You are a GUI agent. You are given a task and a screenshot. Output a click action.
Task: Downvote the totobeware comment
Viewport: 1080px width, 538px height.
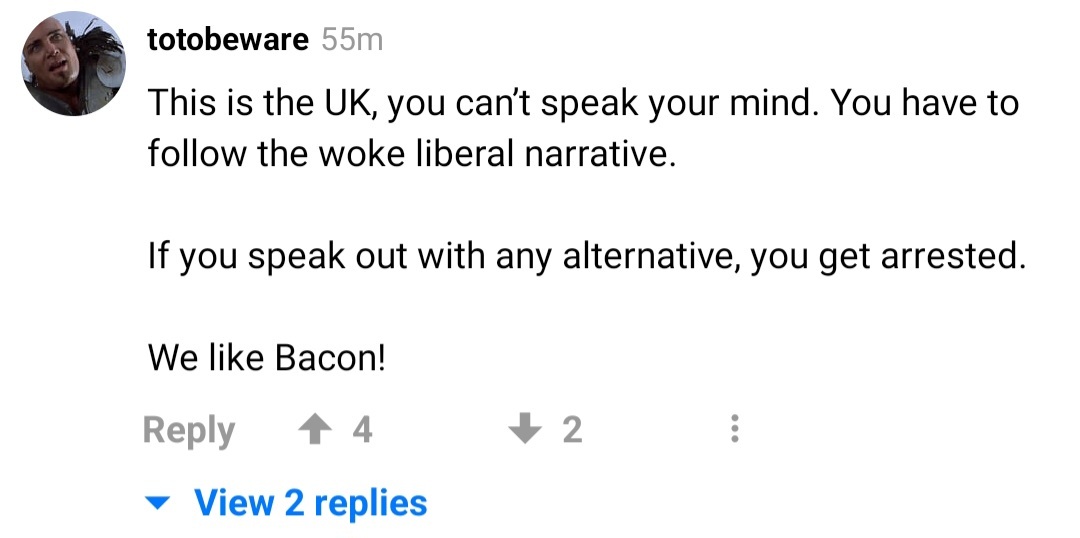point(523,430)
